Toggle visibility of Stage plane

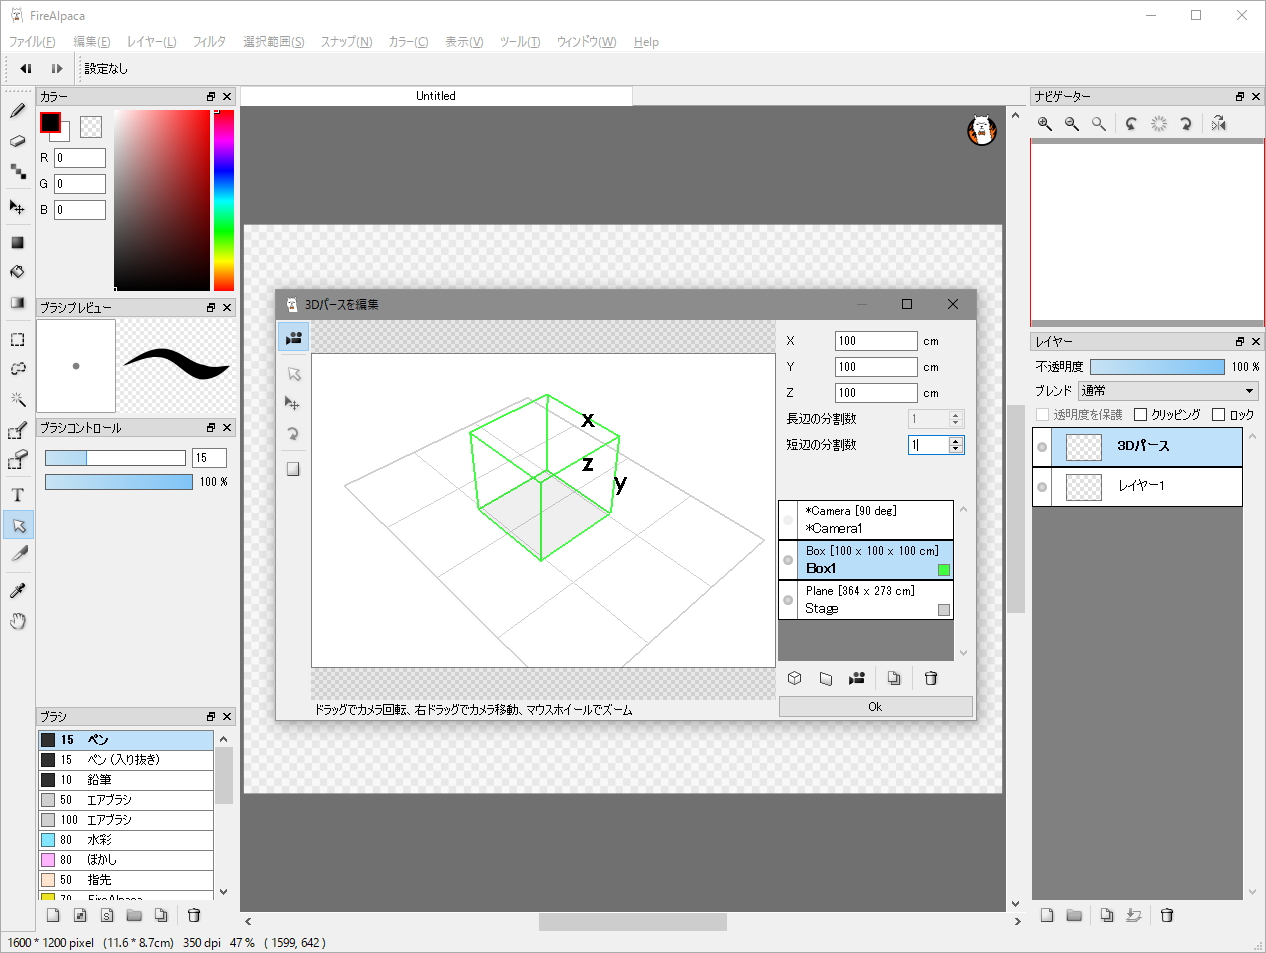[x=788, y=600]
